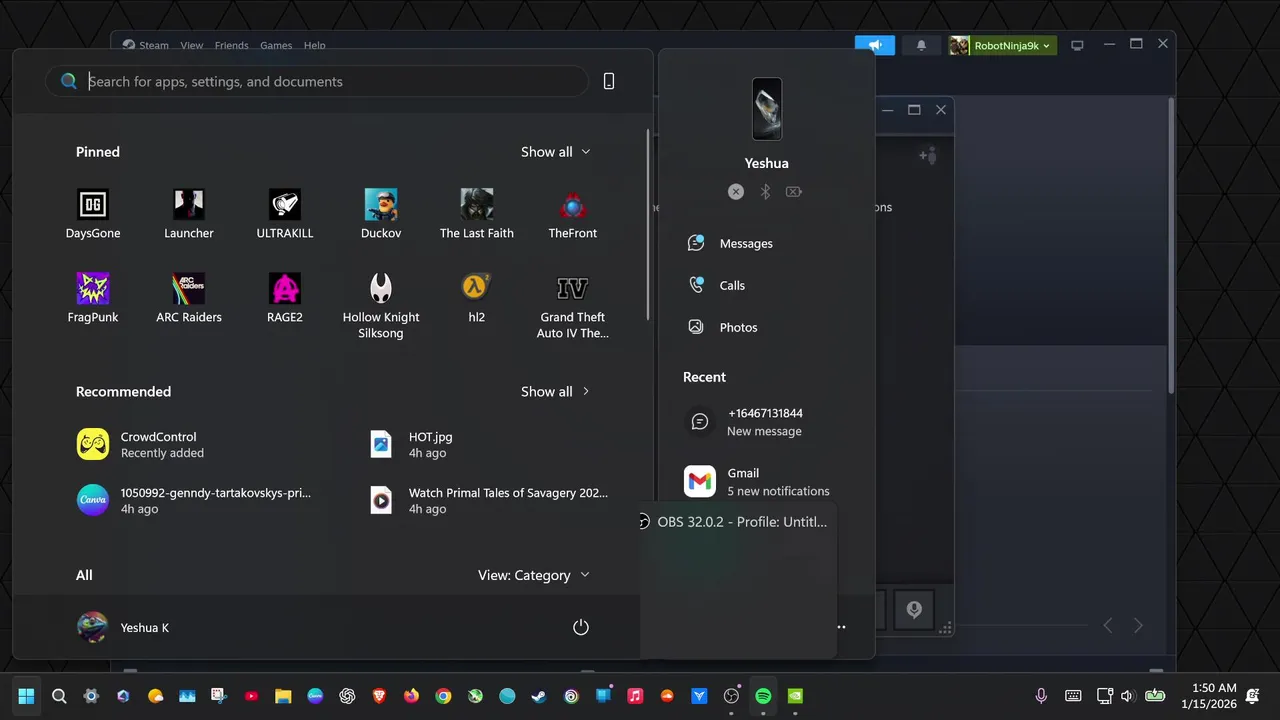Open Canva from the taskbar
Screen dimensions: 1280x720
[x=315, y=696]
